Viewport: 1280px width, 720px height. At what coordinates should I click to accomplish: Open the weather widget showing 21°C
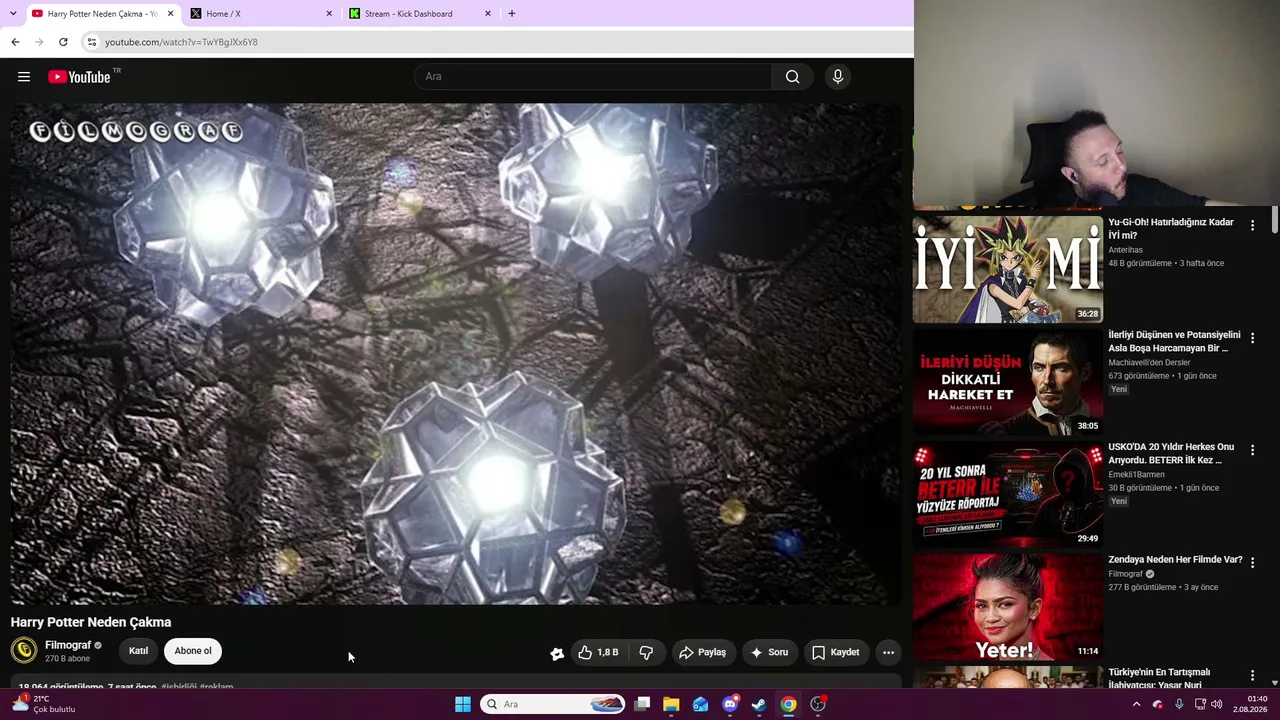(44, 704)
